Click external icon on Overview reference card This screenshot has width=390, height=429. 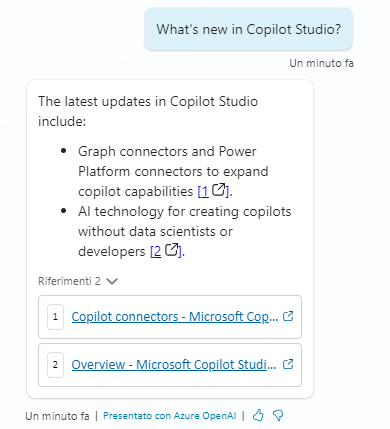[x=288, y=364]
